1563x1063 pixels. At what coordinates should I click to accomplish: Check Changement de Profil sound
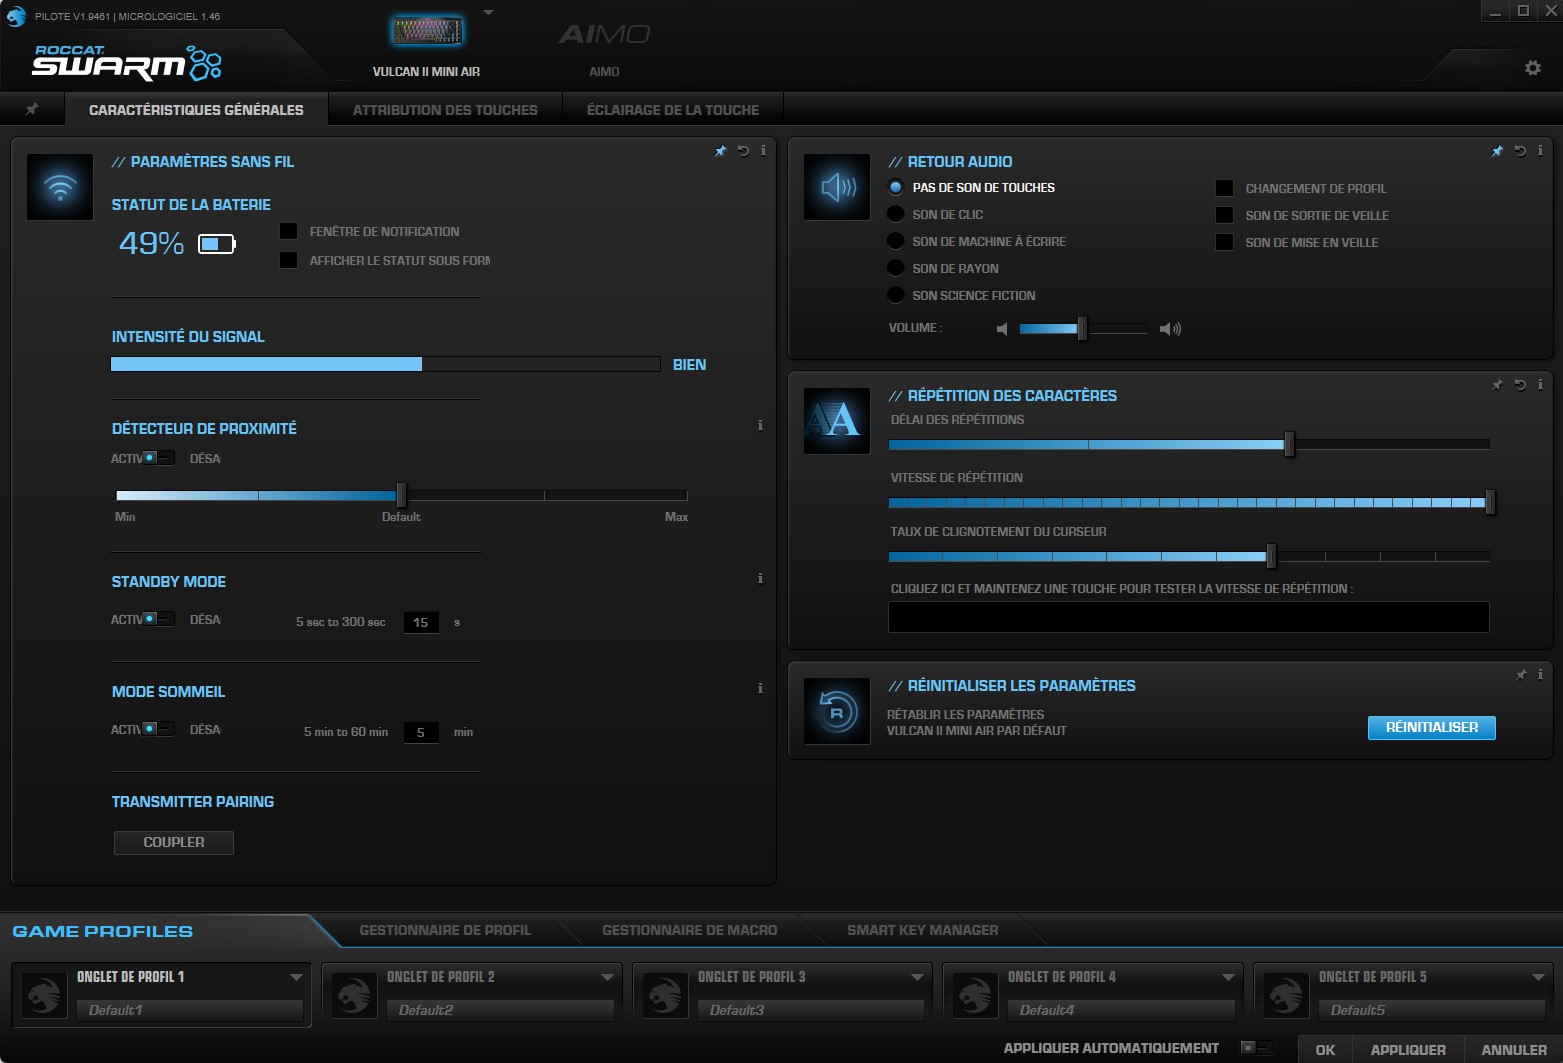point(1224,188)
